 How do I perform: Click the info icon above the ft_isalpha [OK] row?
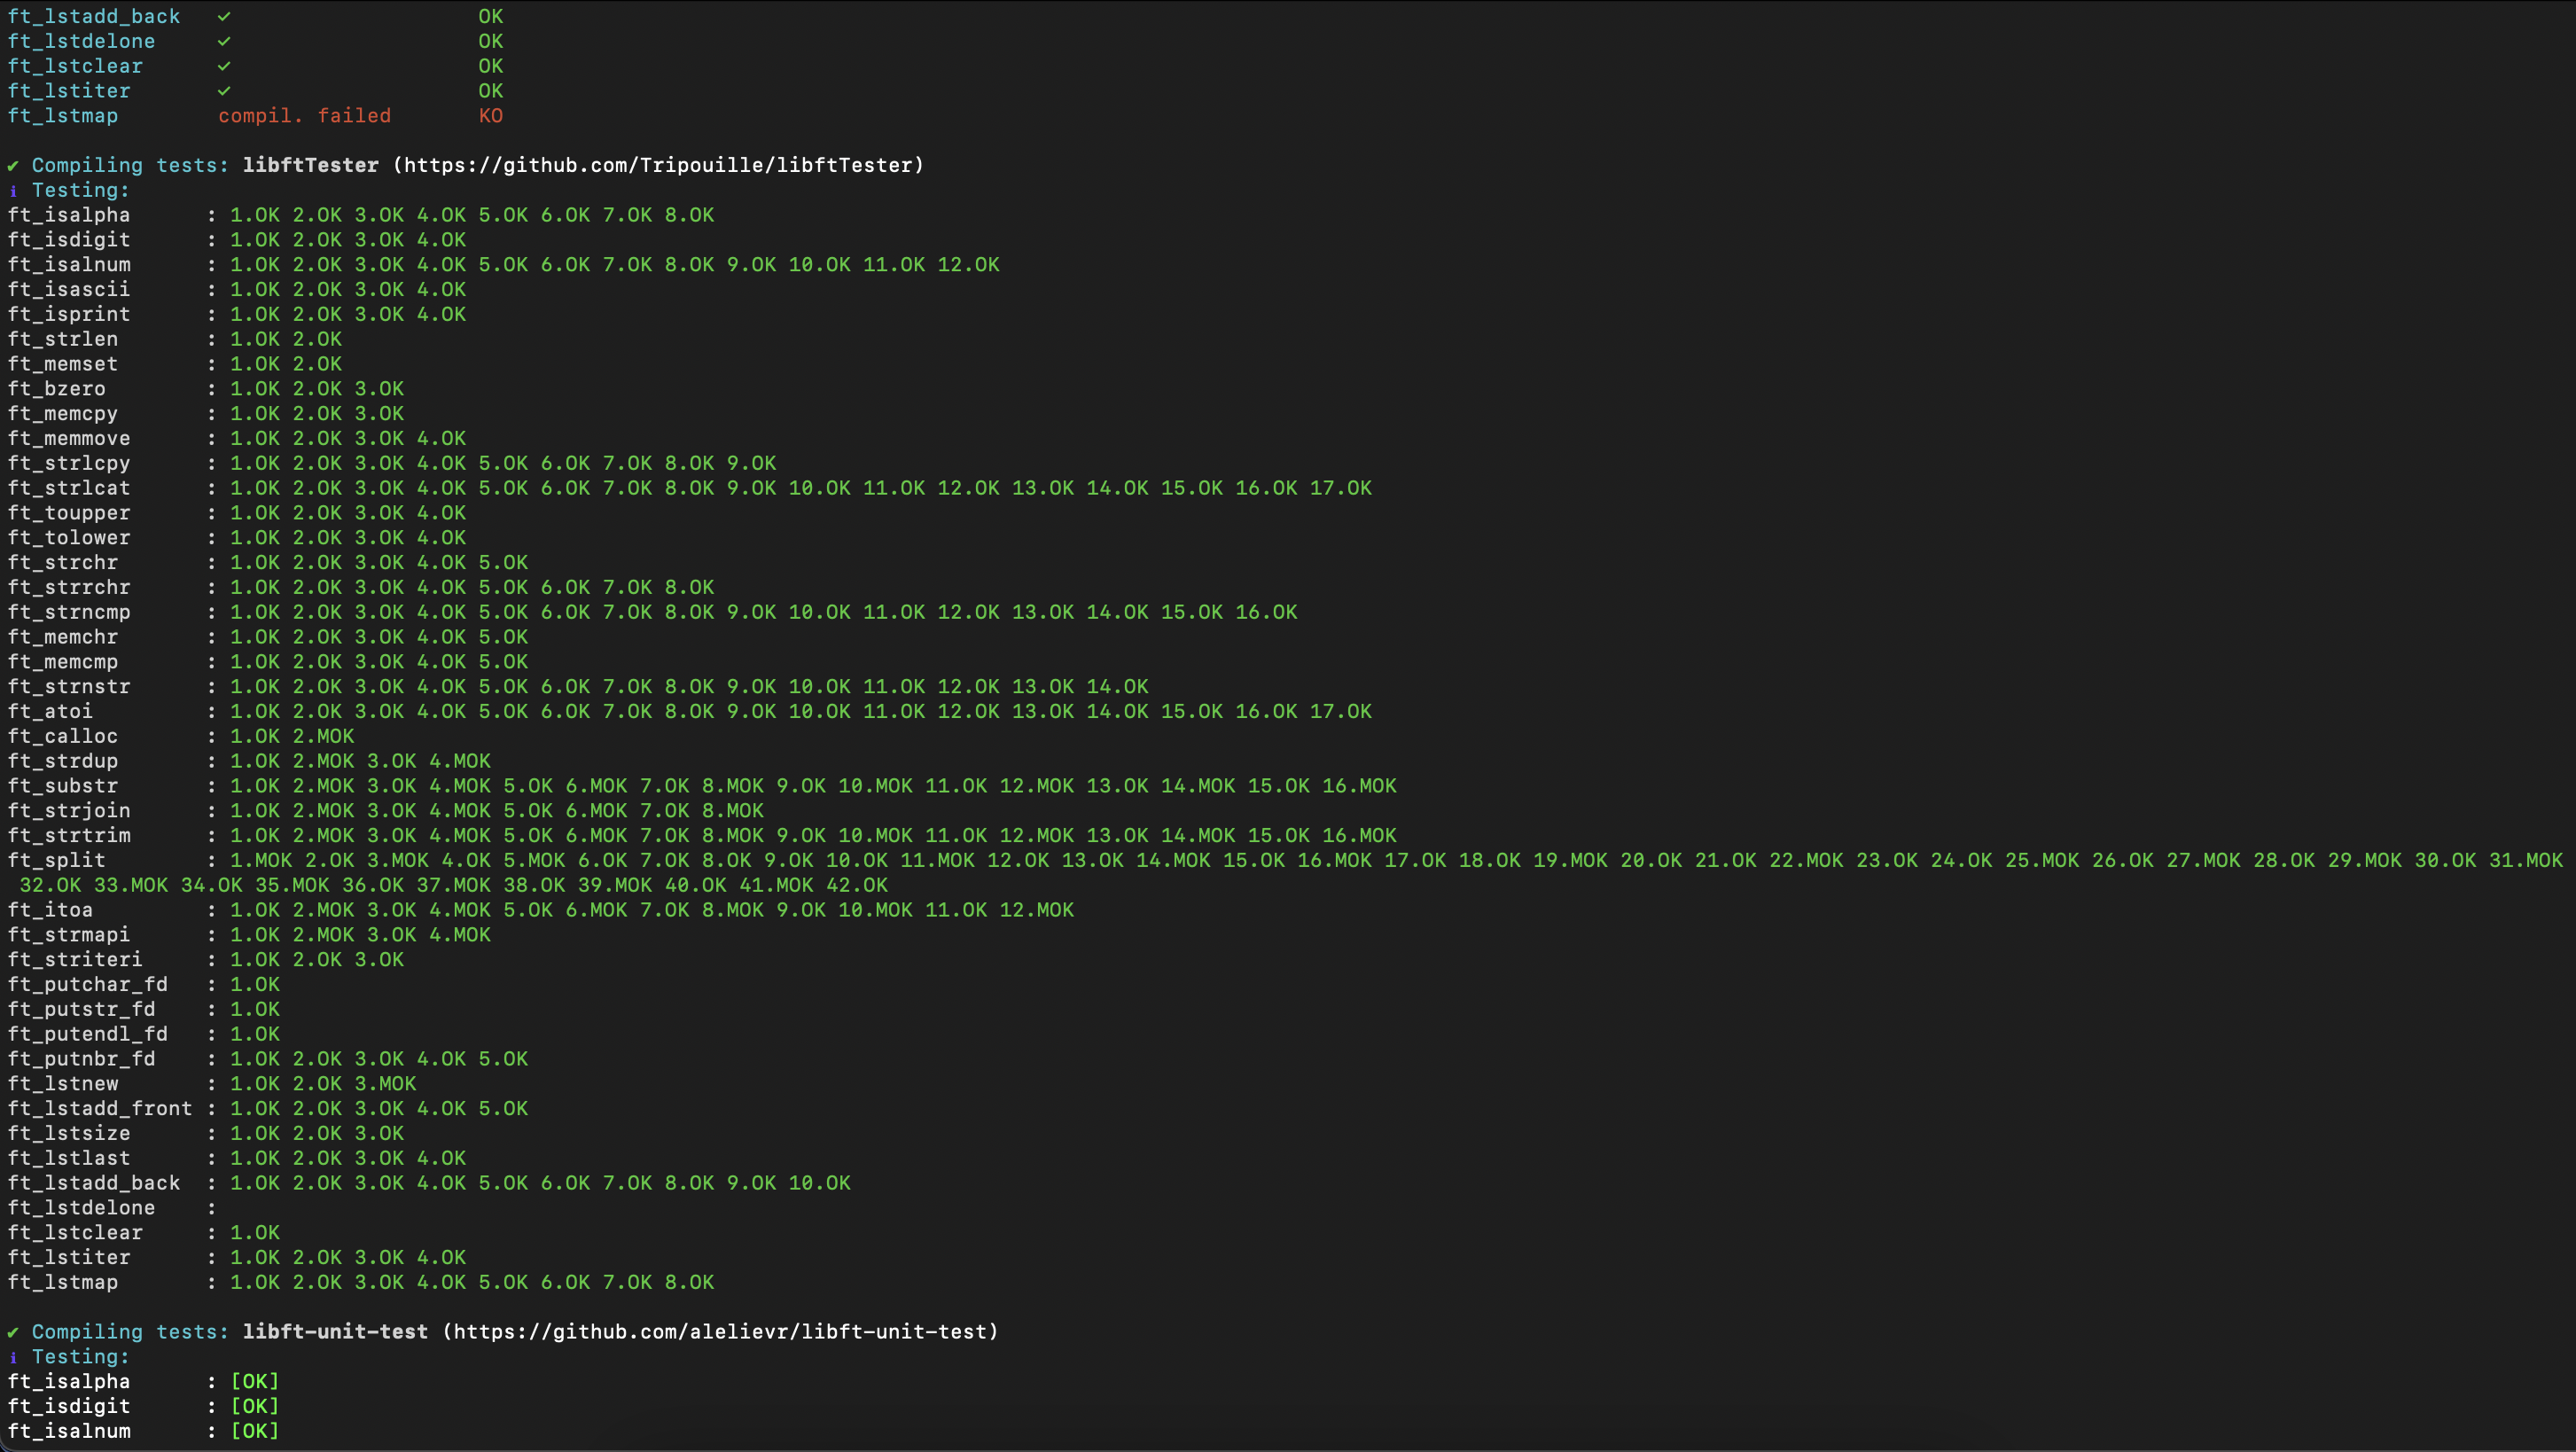pos(13,1357)
